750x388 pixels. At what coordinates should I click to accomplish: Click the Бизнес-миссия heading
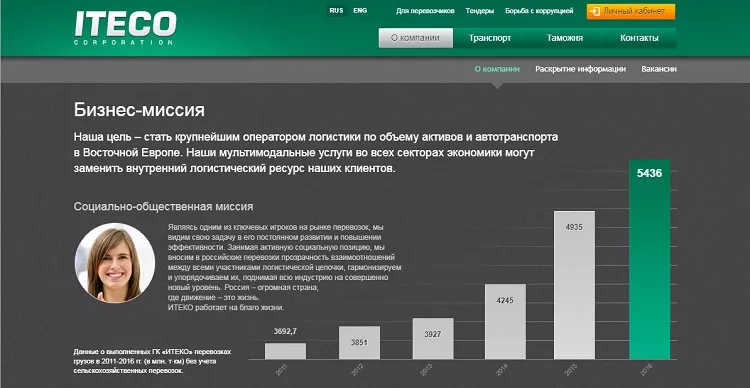139,110
